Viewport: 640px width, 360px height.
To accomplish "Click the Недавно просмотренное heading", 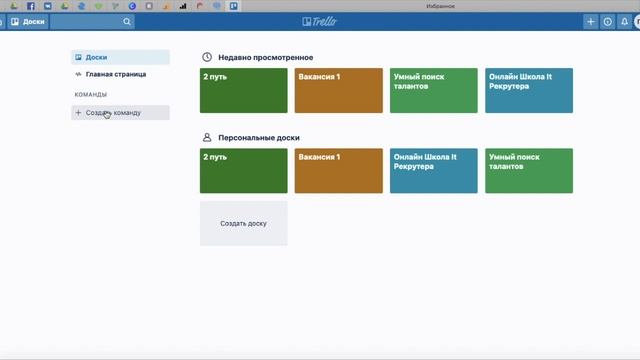I will [266, 58].
